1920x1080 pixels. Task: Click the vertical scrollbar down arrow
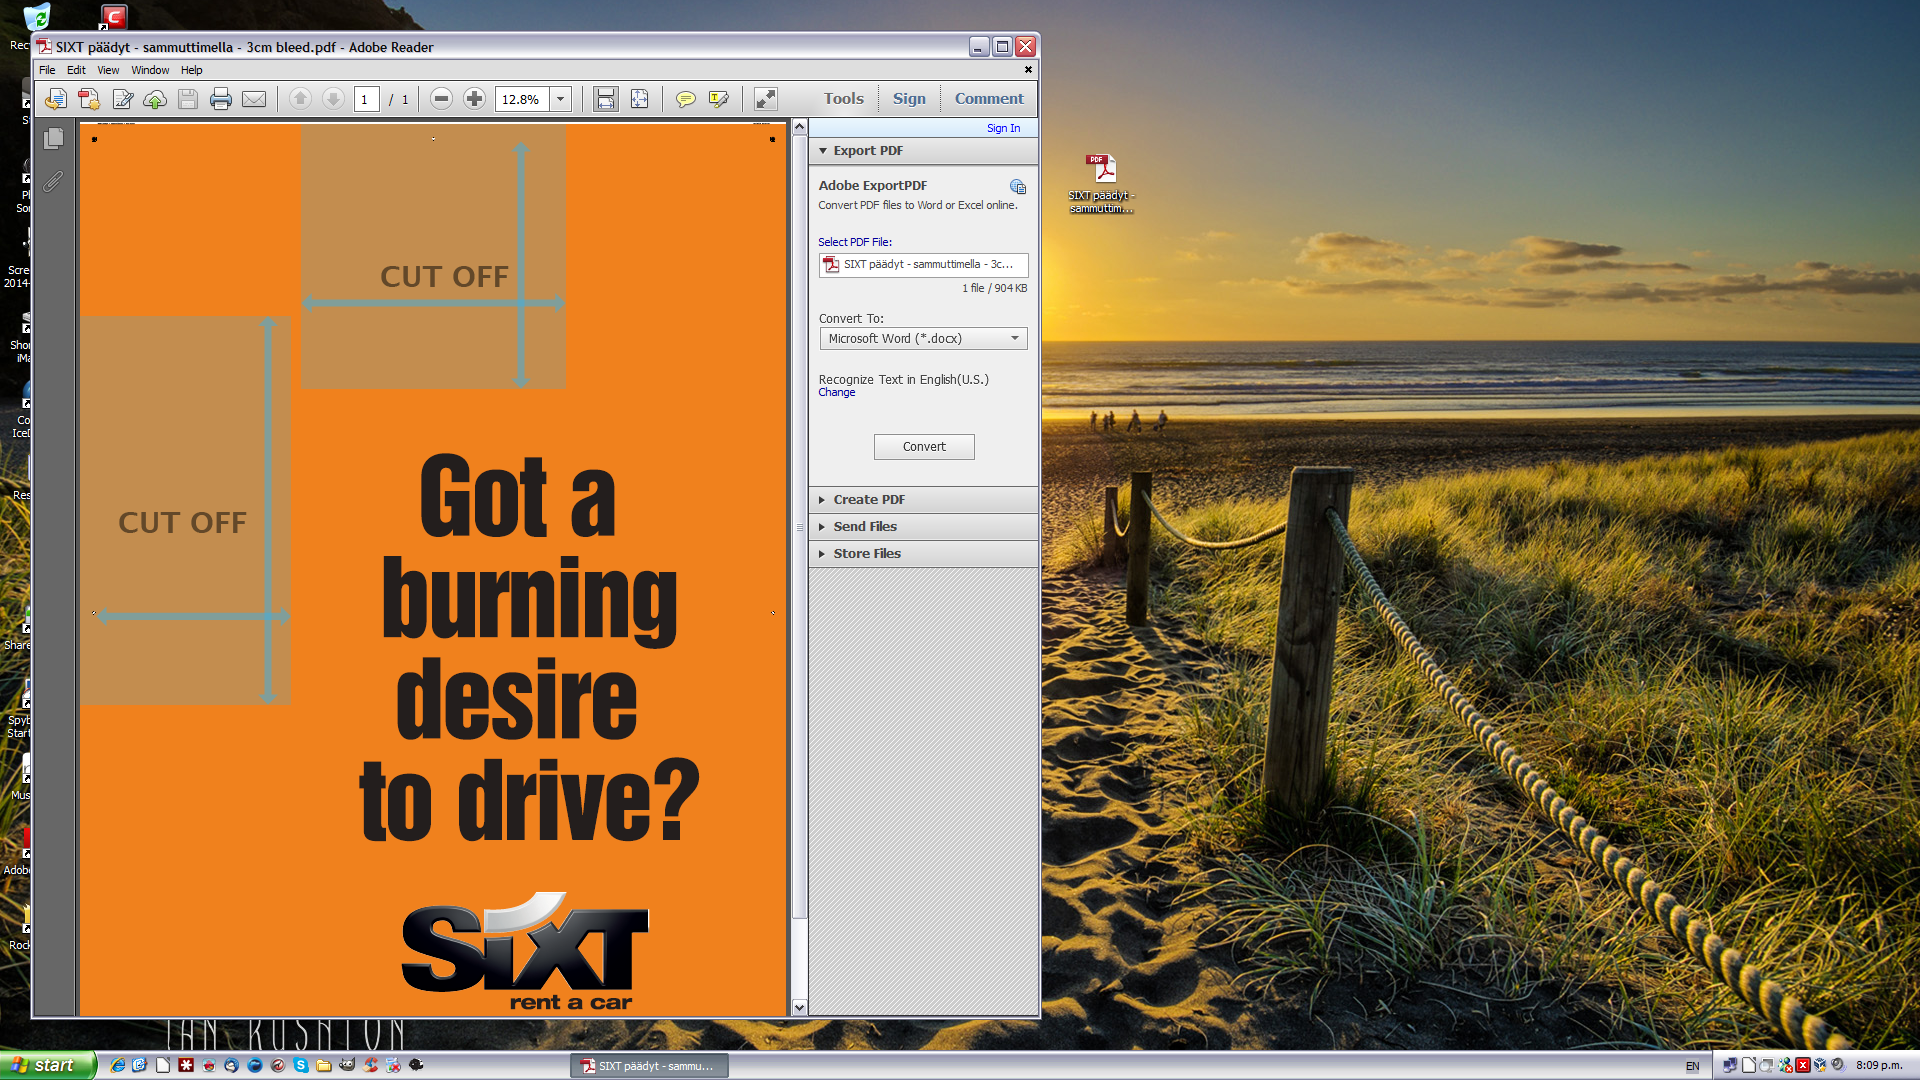799,1008
